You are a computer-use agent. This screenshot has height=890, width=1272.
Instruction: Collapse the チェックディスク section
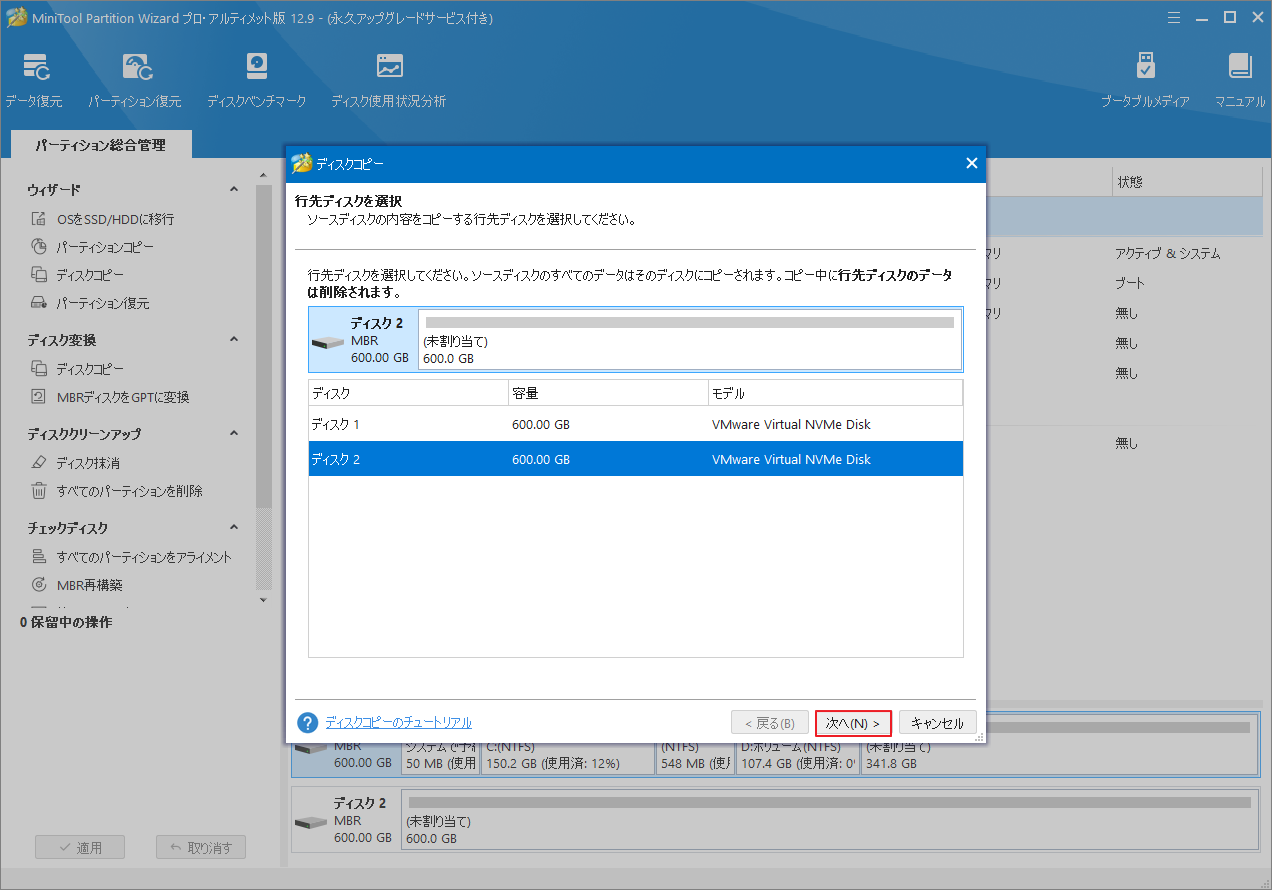[x=234, y=528]
